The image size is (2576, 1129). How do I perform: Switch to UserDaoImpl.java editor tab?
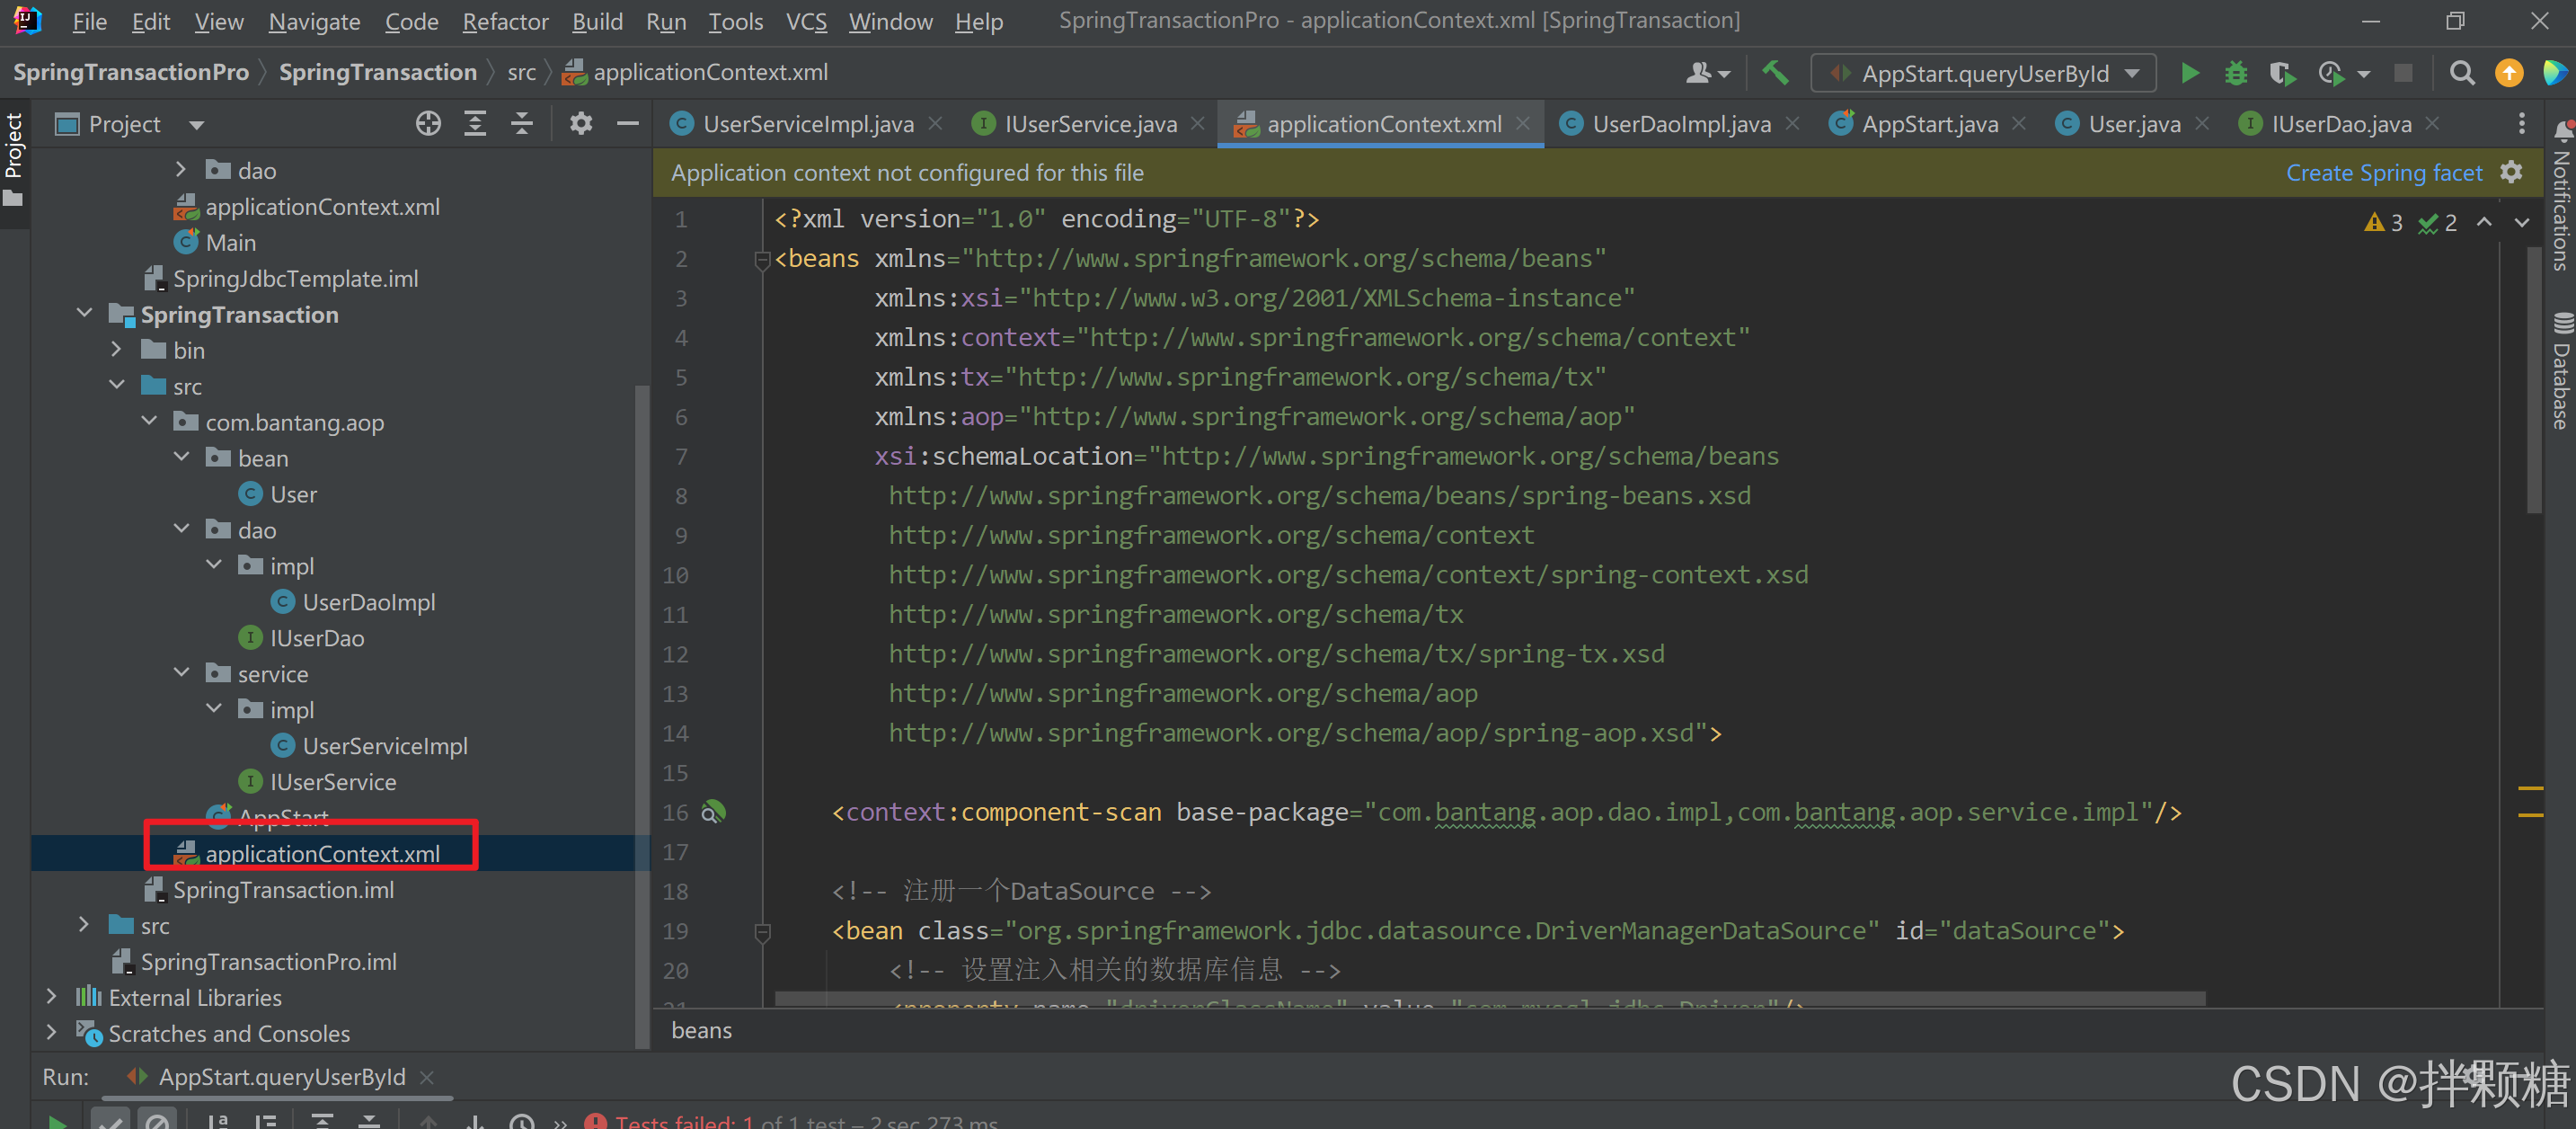coord(1680,124)
